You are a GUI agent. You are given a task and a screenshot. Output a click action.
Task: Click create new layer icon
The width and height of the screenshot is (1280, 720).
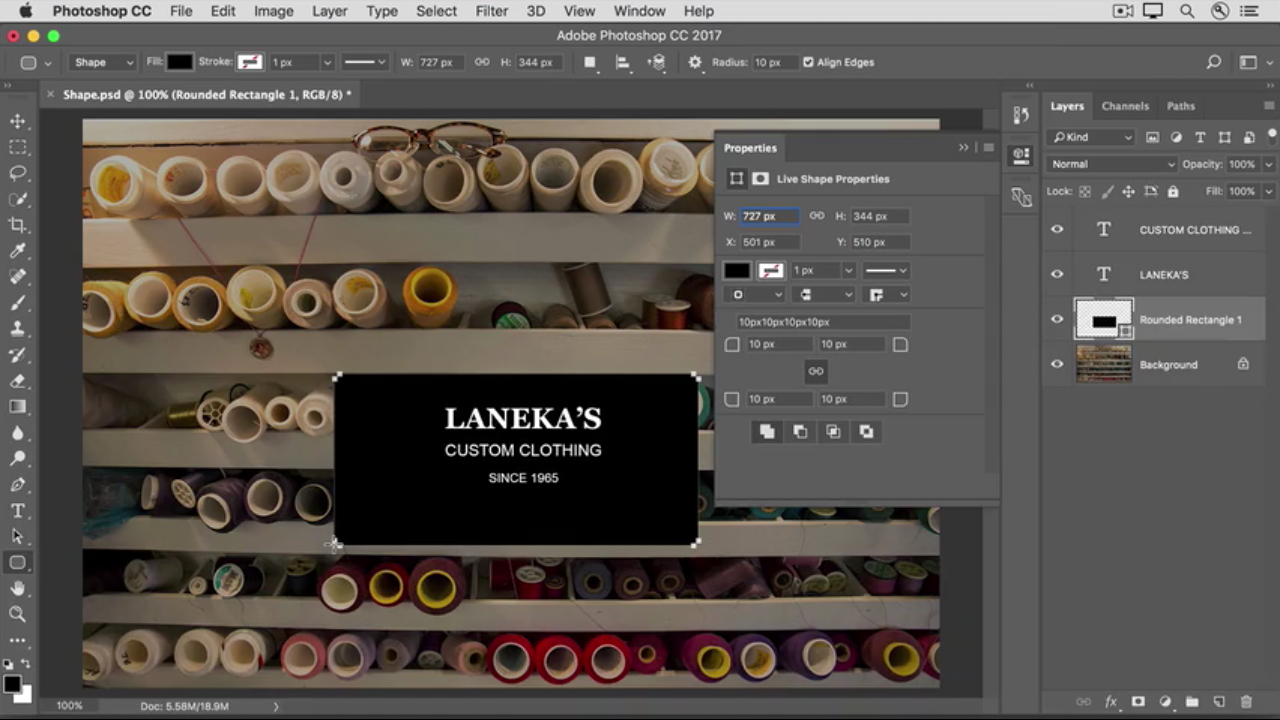(1219, 702)
